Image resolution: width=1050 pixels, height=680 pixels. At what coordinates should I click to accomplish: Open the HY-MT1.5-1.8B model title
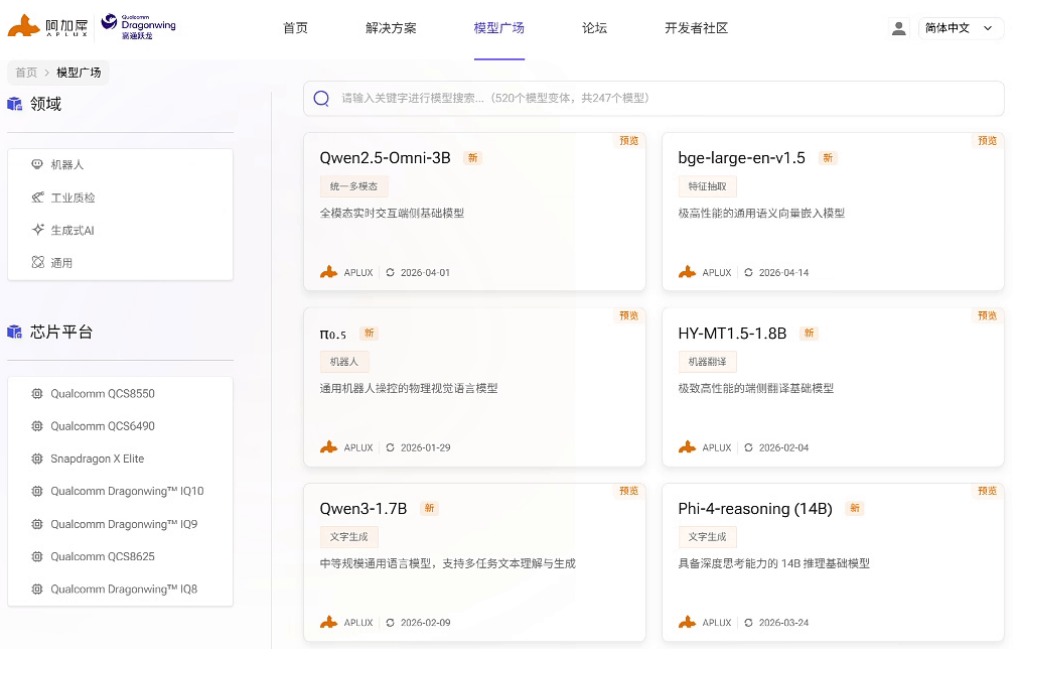pos(732,334)
